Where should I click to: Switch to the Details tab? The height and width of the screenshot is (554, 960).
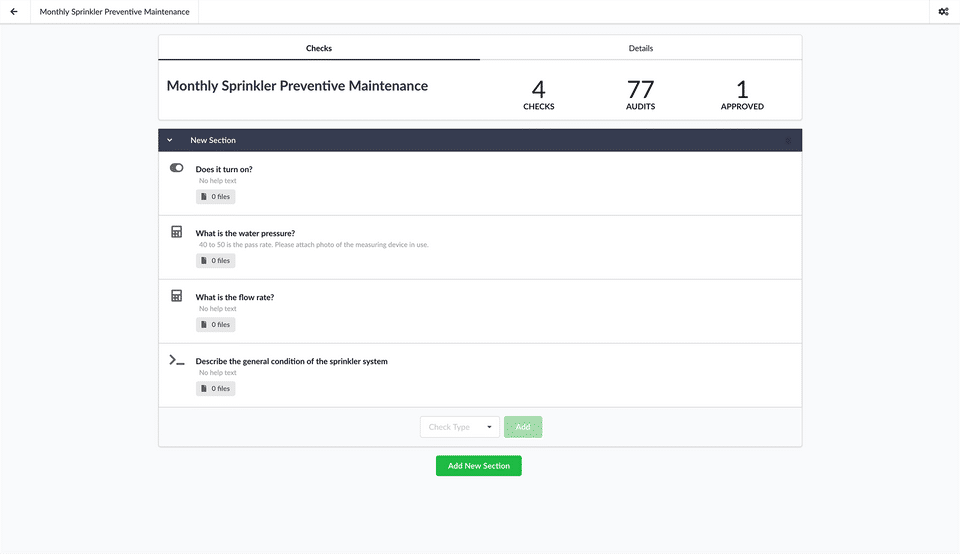[x=641, y=48]
